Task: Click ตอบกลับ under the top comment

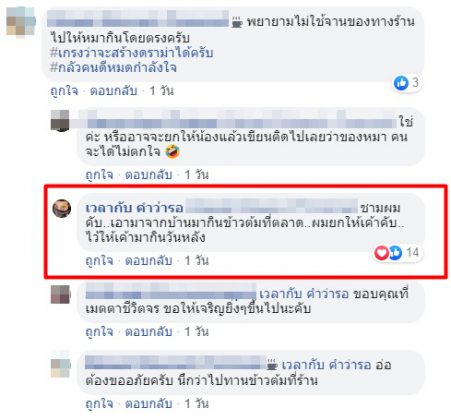Action: pyautogui.click(x=113, y=91)
